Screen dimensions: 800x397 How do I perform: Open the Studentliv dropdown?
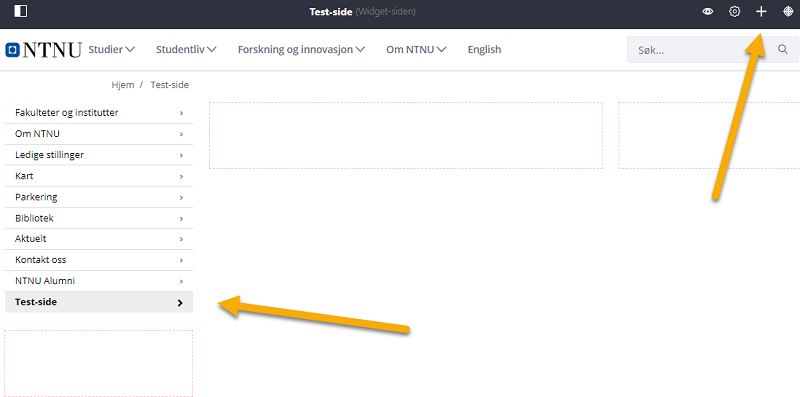[186, 49]
